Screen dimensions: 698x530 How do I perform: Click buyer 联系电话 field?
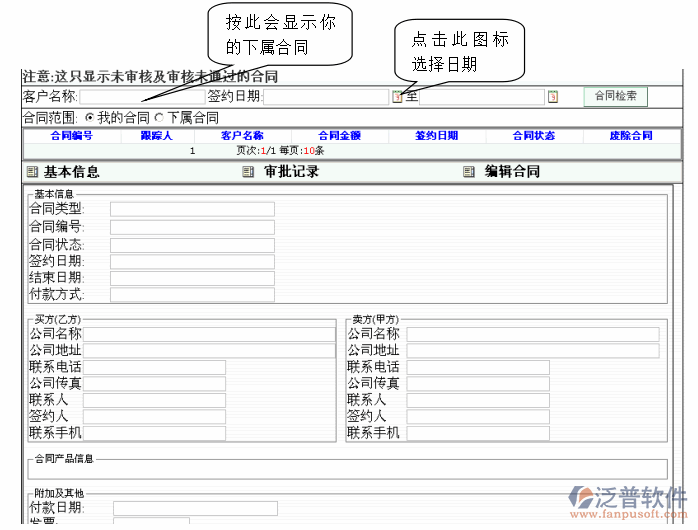point(154,368)
